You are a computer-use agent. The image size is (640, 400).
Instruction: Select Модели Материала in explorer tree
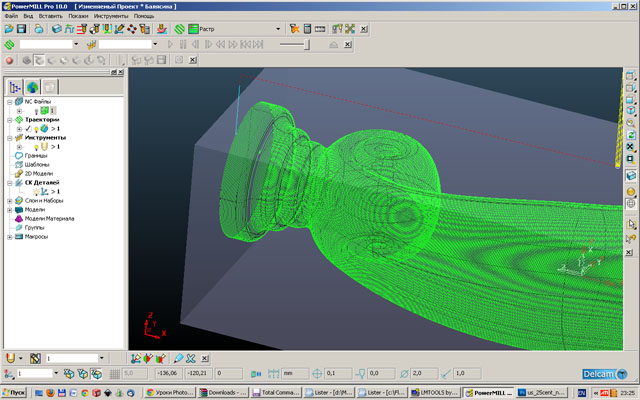pyautogui.click(x=49, y=219)
